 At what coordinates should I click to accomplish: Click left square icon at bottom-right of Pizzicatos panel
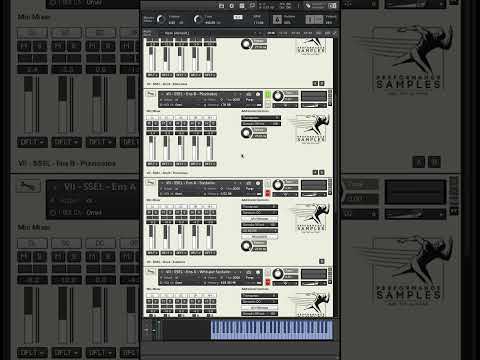tap(315, 172)
